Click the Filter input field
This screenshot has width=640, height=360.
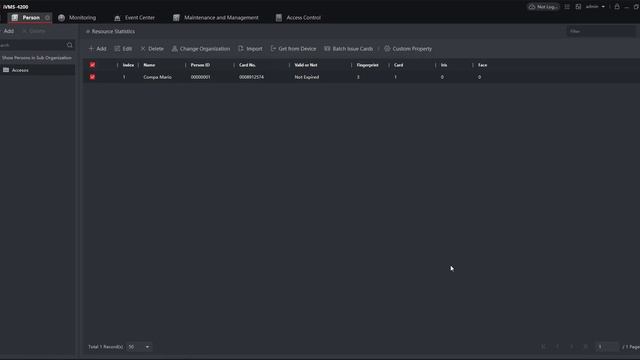tap(600, 31)
